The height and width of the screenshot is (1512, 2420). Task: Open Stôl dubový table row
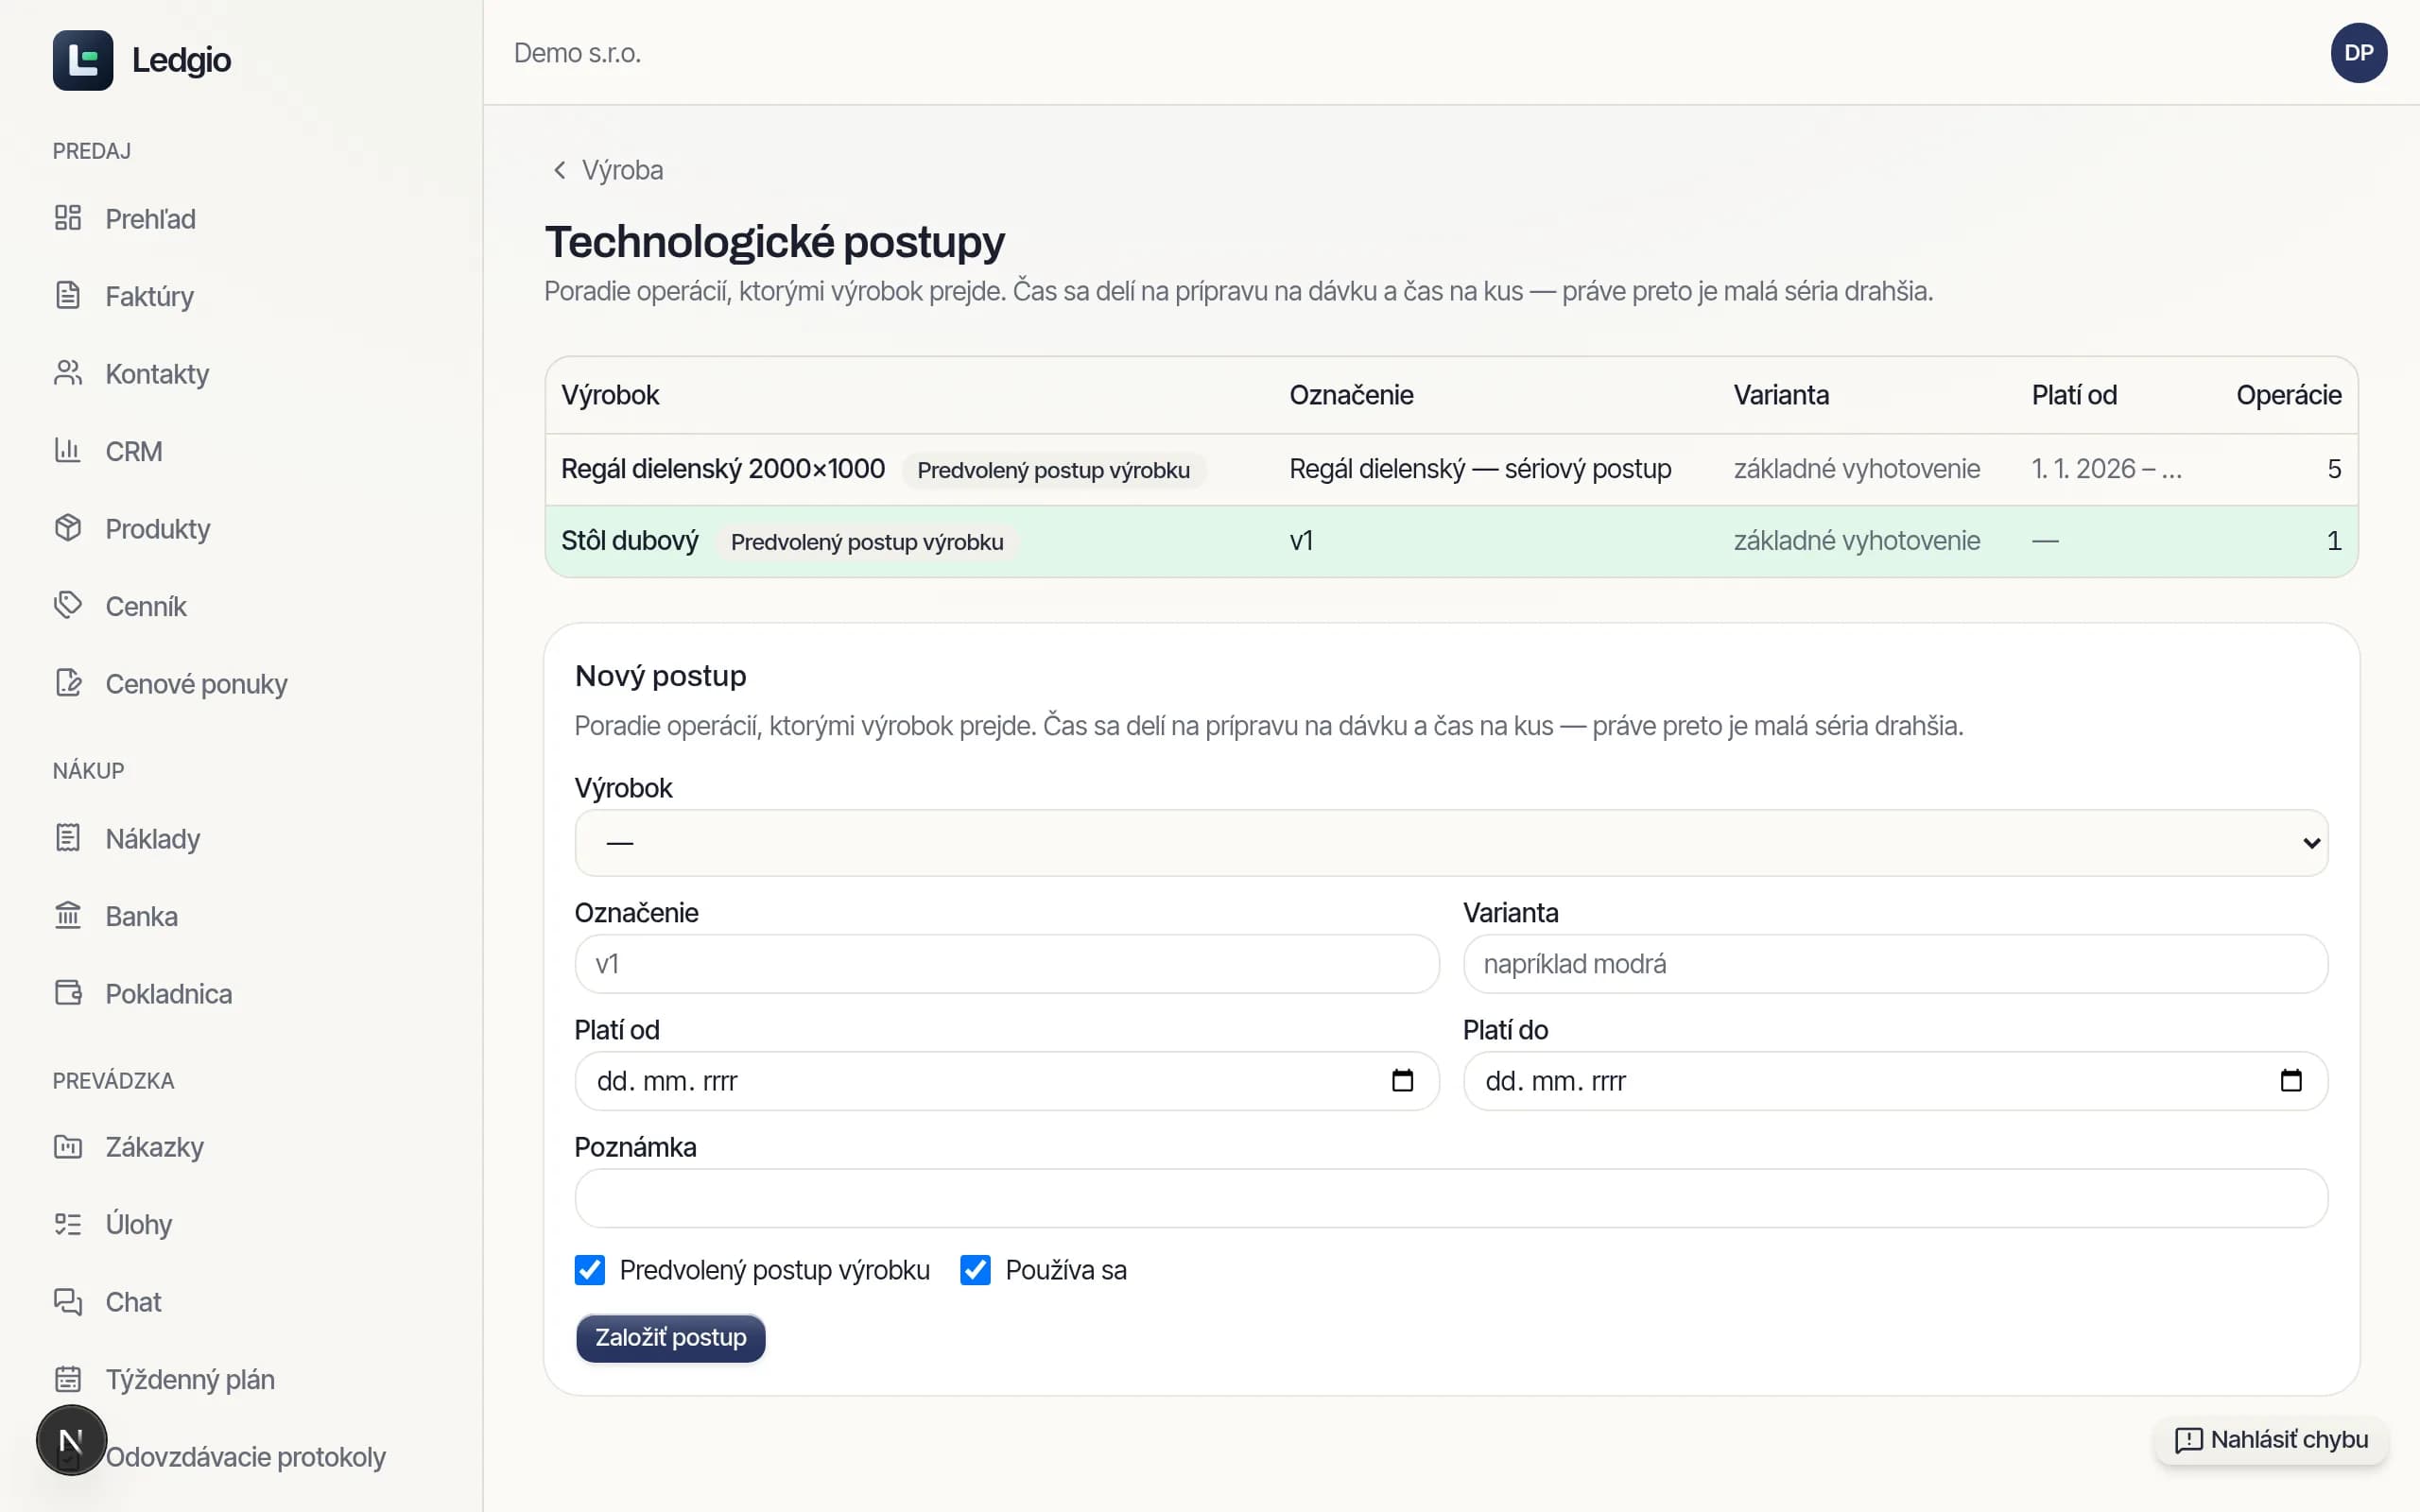click(1451, 541)
